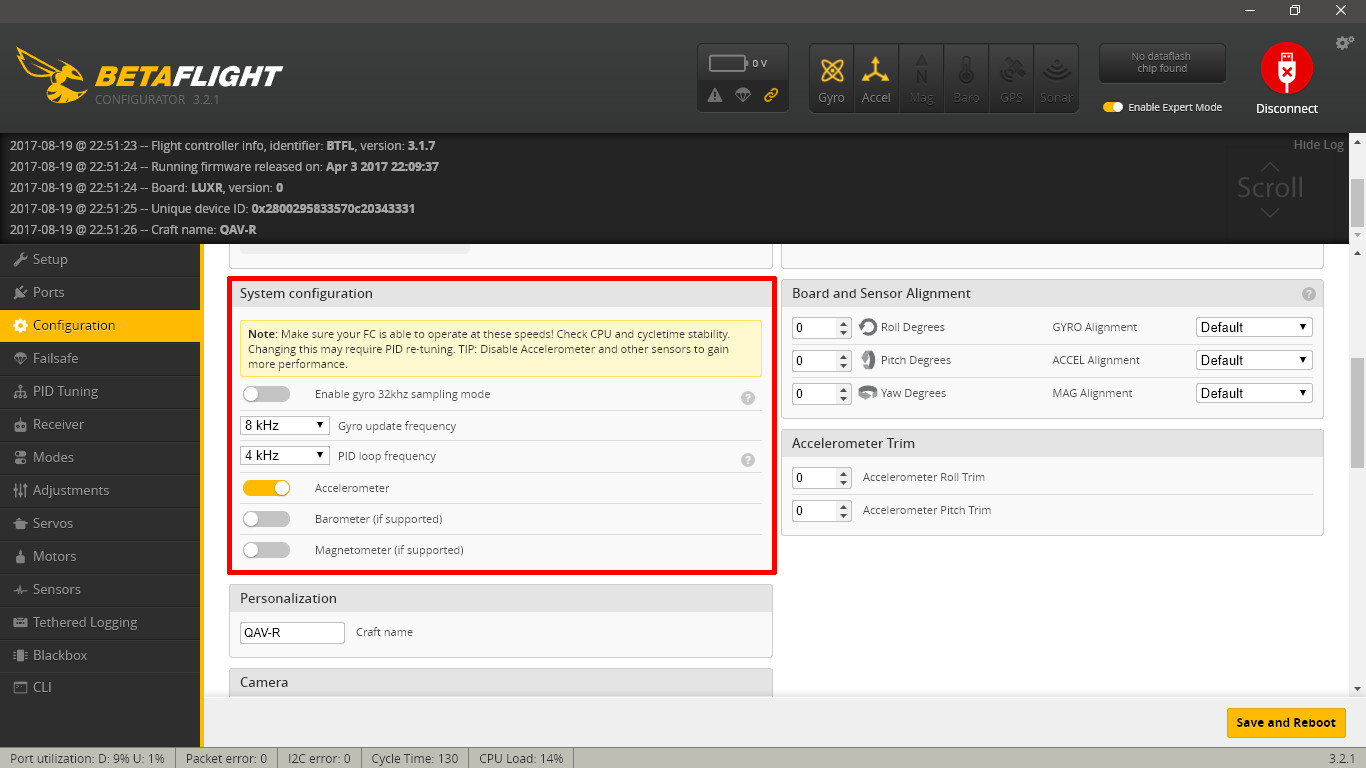The image size is (1366, 768).
Task: Click the I2C error: 0 status text
Action: point(319,758)
